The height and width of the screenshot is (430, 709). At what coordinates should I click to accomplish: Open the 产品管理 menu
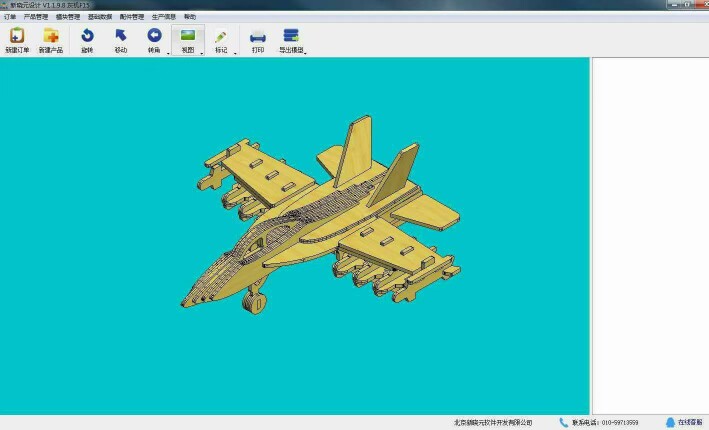tap(36, 17)
